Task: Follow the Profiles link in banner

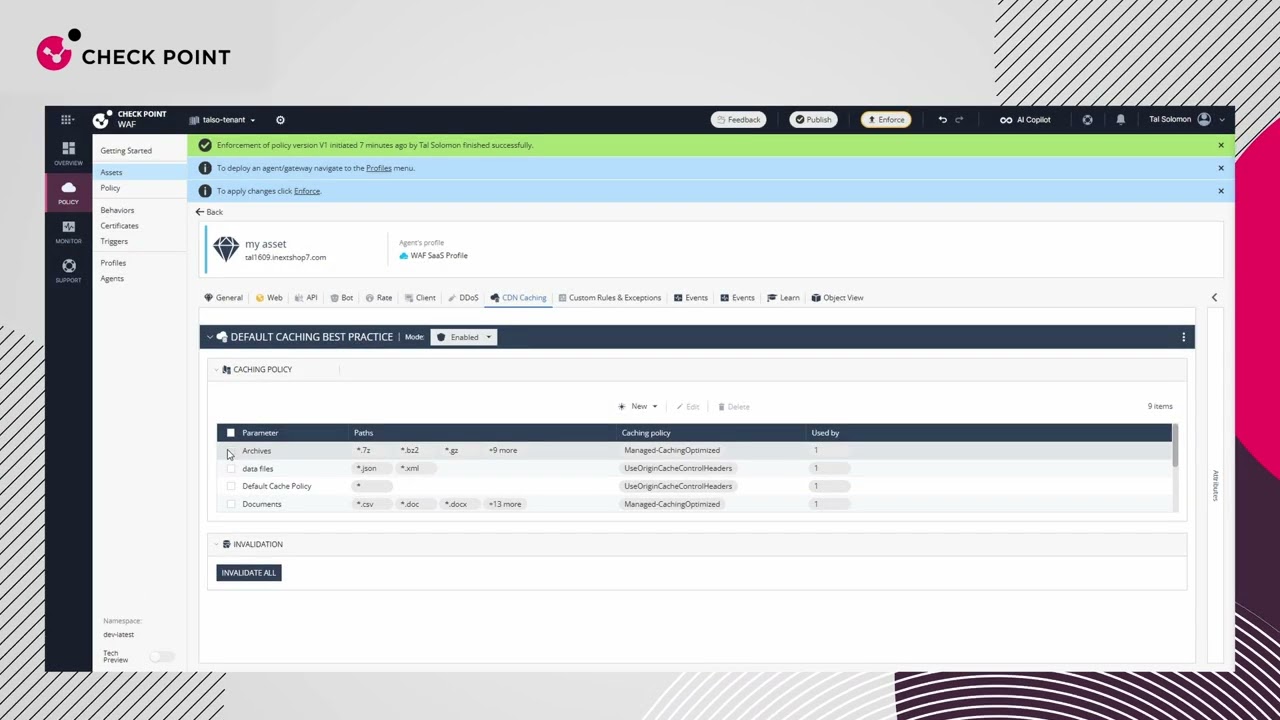Action: [x=379, y=168]
